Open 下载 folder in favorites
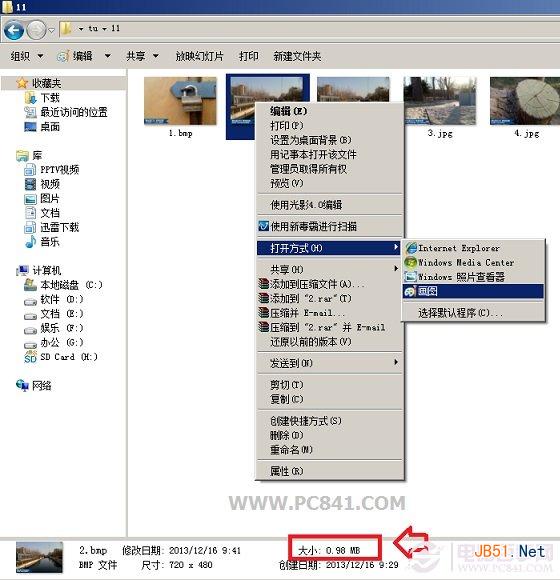This screenshot has height=580, width=560. (42, 98)
